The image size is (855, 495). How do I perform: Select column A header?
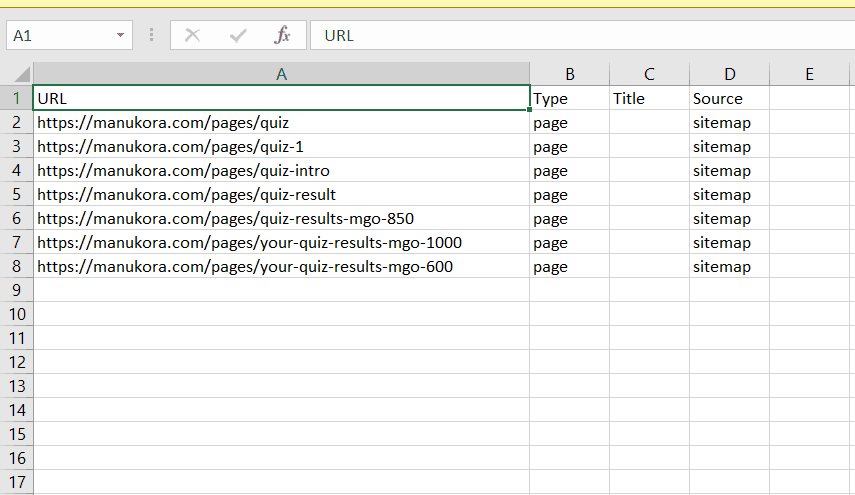pyautogui.click(x=281, y=74)
